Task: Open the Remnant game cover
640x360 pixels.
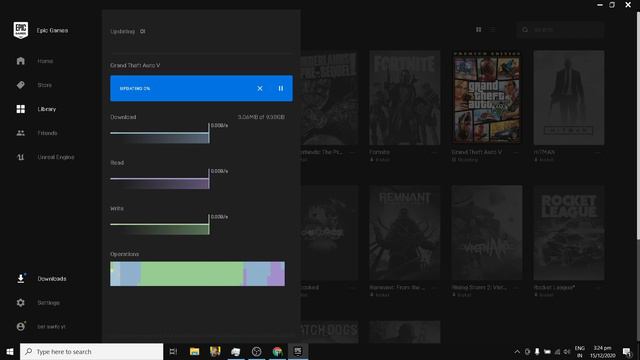Action: click(404, 233)
